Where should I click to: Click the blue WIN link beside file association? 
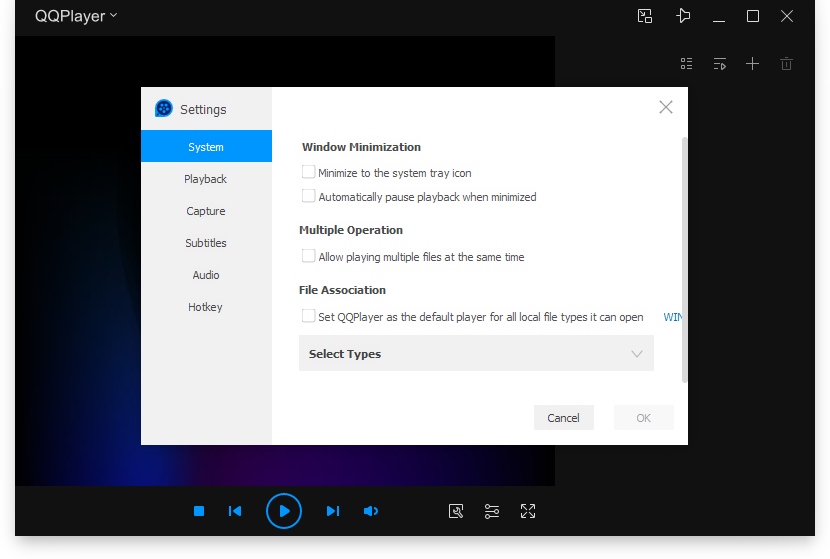672,317
